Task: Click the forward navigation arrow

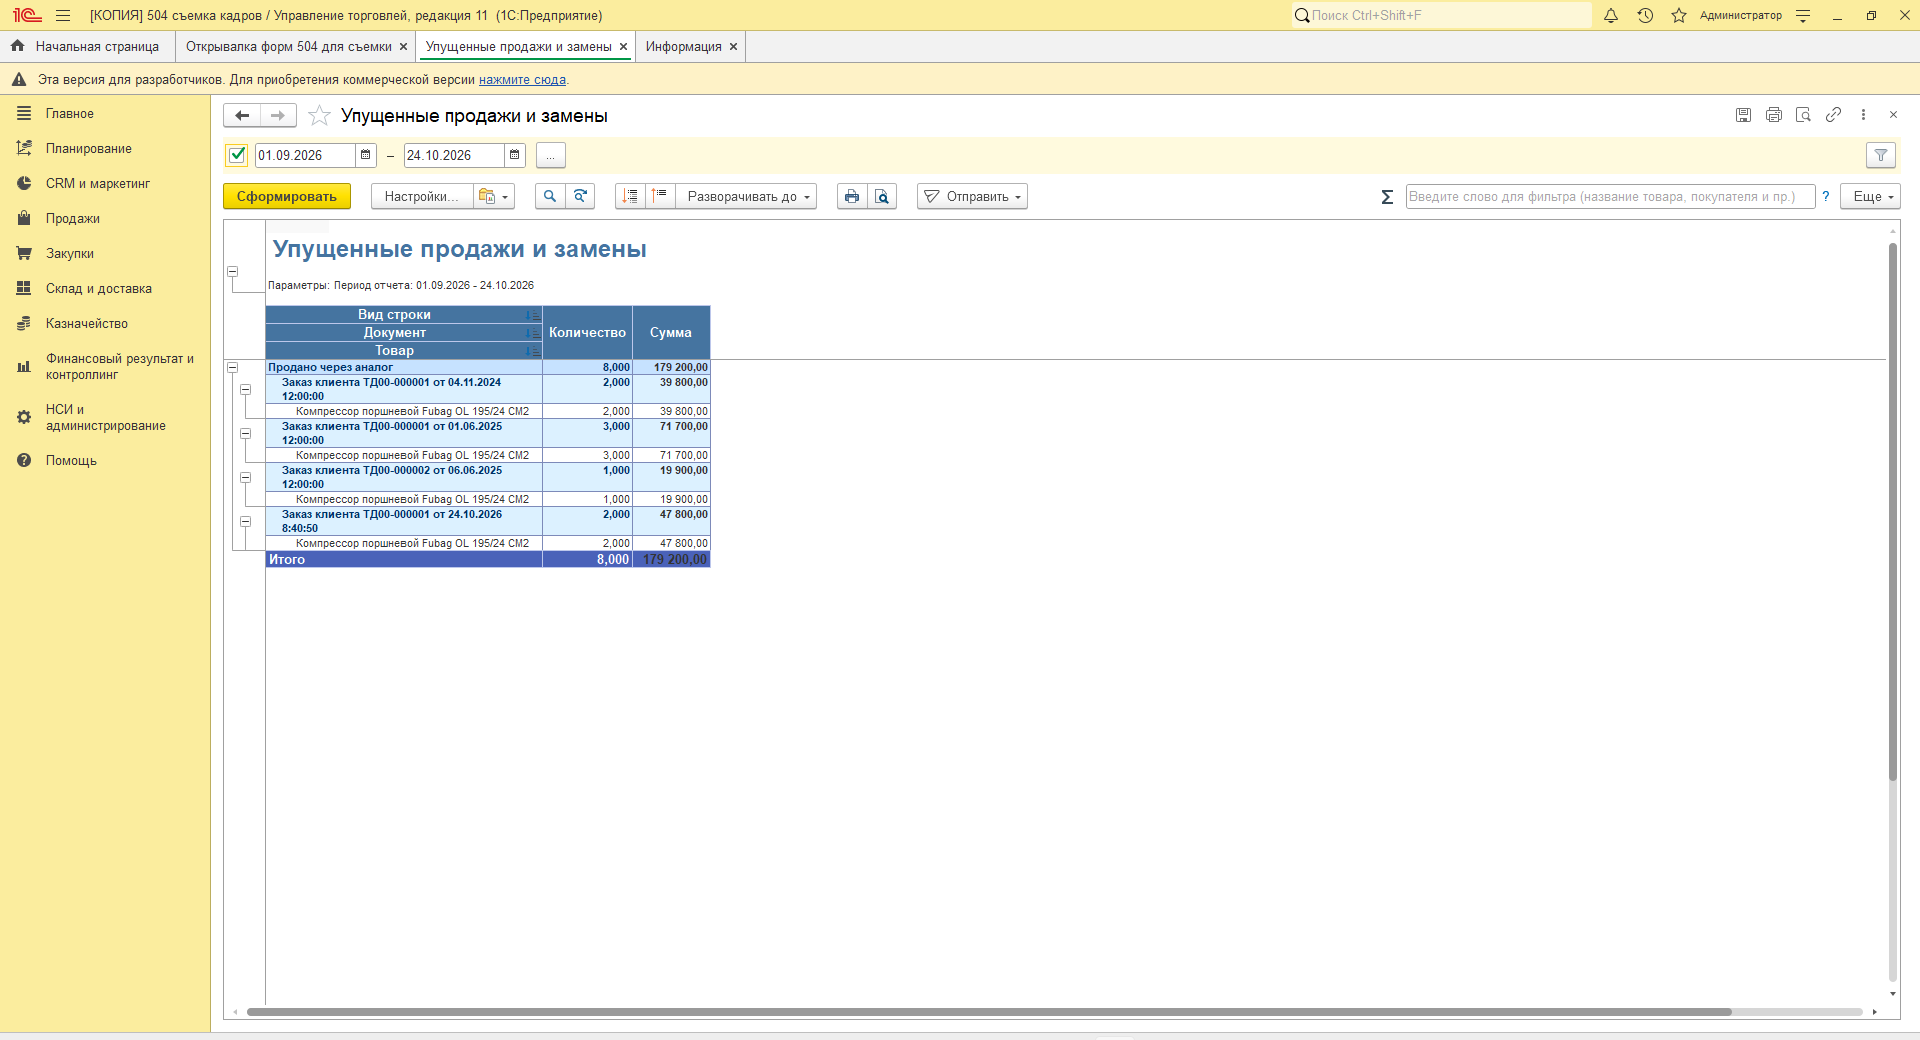Action: [x=278, y=116]
